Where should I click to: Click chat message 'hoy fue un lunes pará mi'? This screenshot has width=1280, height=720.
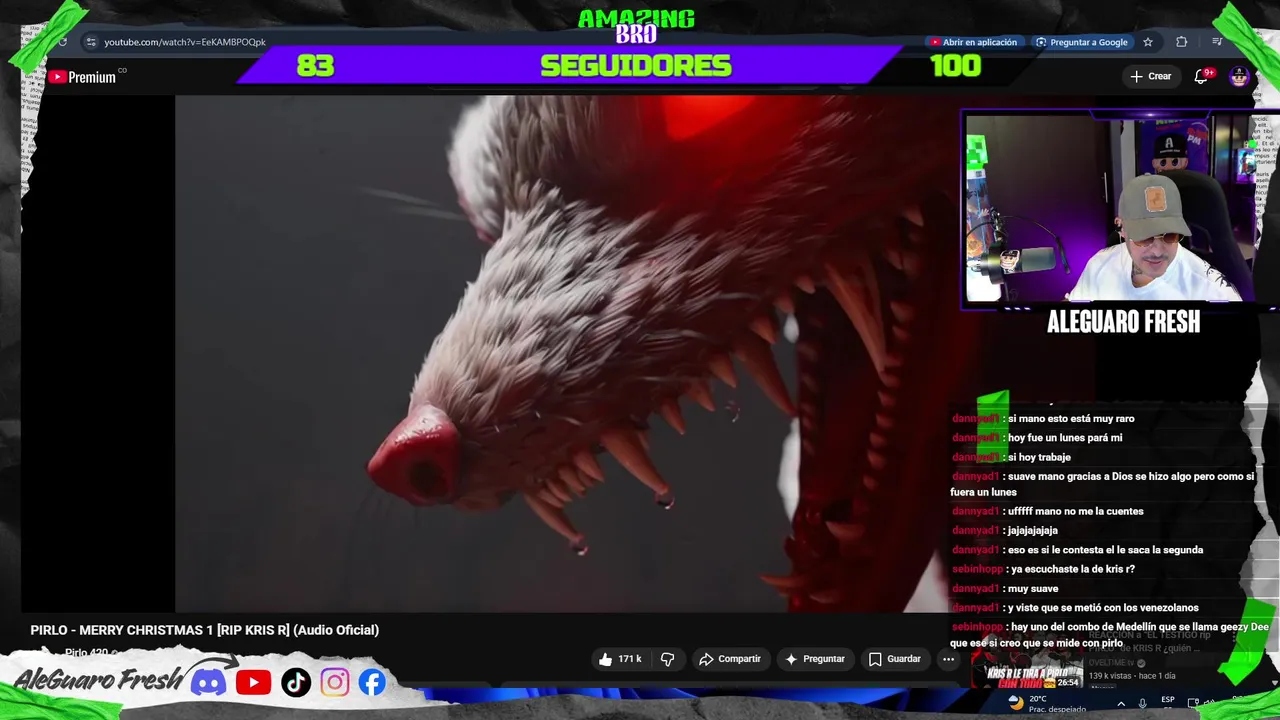pyautogui.click(x=1065, y=438)
